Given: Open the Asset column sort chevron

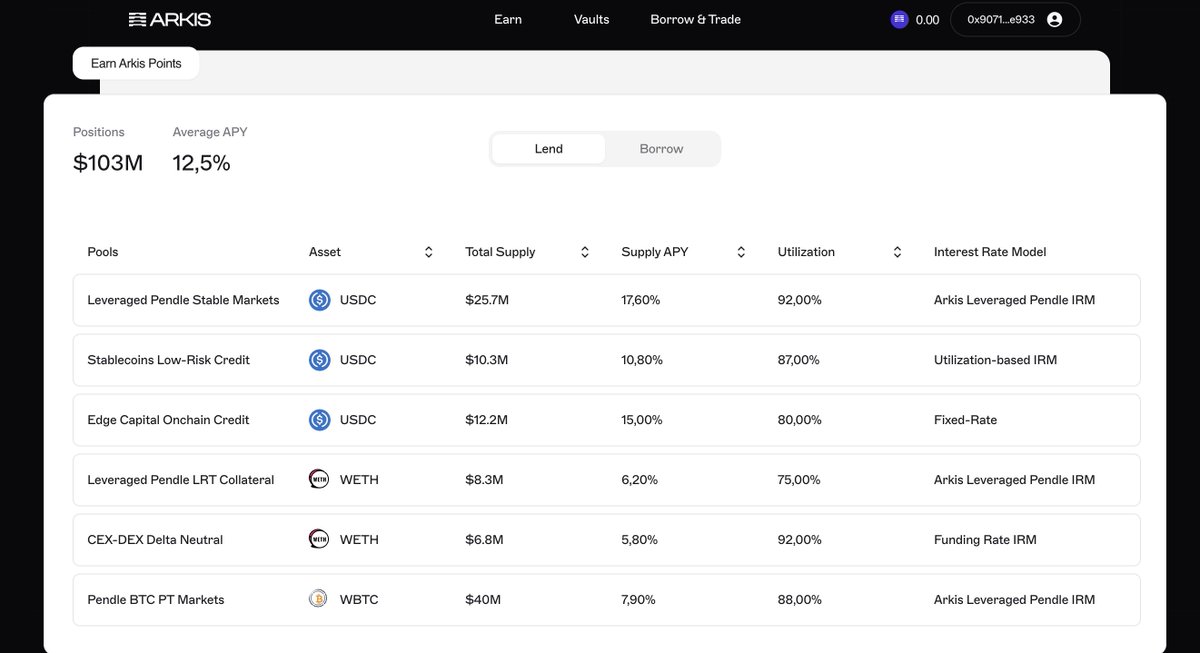Looking at the screenshot, I should [428, 251].
